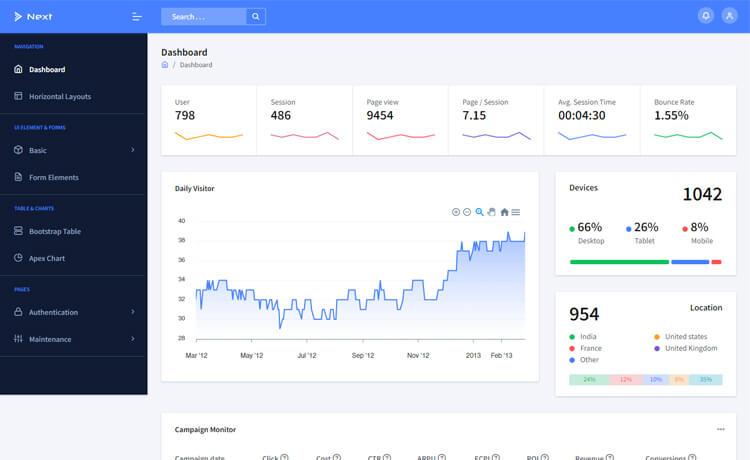This screenshot has width=750, height=460.
Task: Click the Next logo brand link
Action: click(x=34, y=17)
